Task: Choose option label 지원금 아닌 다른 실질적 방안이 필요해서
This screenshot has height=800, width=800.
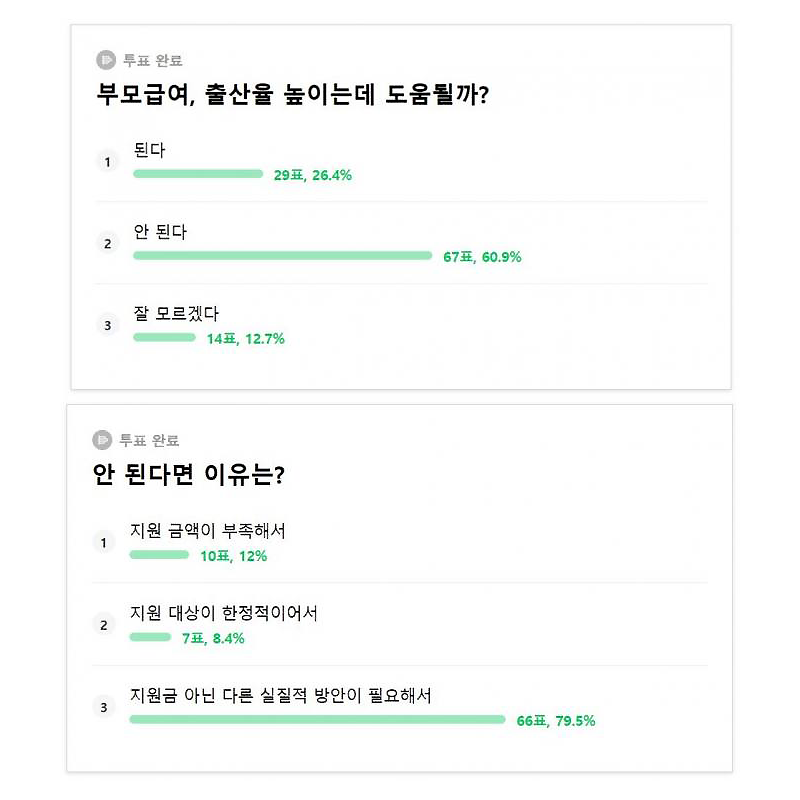Action: [281, 695]
